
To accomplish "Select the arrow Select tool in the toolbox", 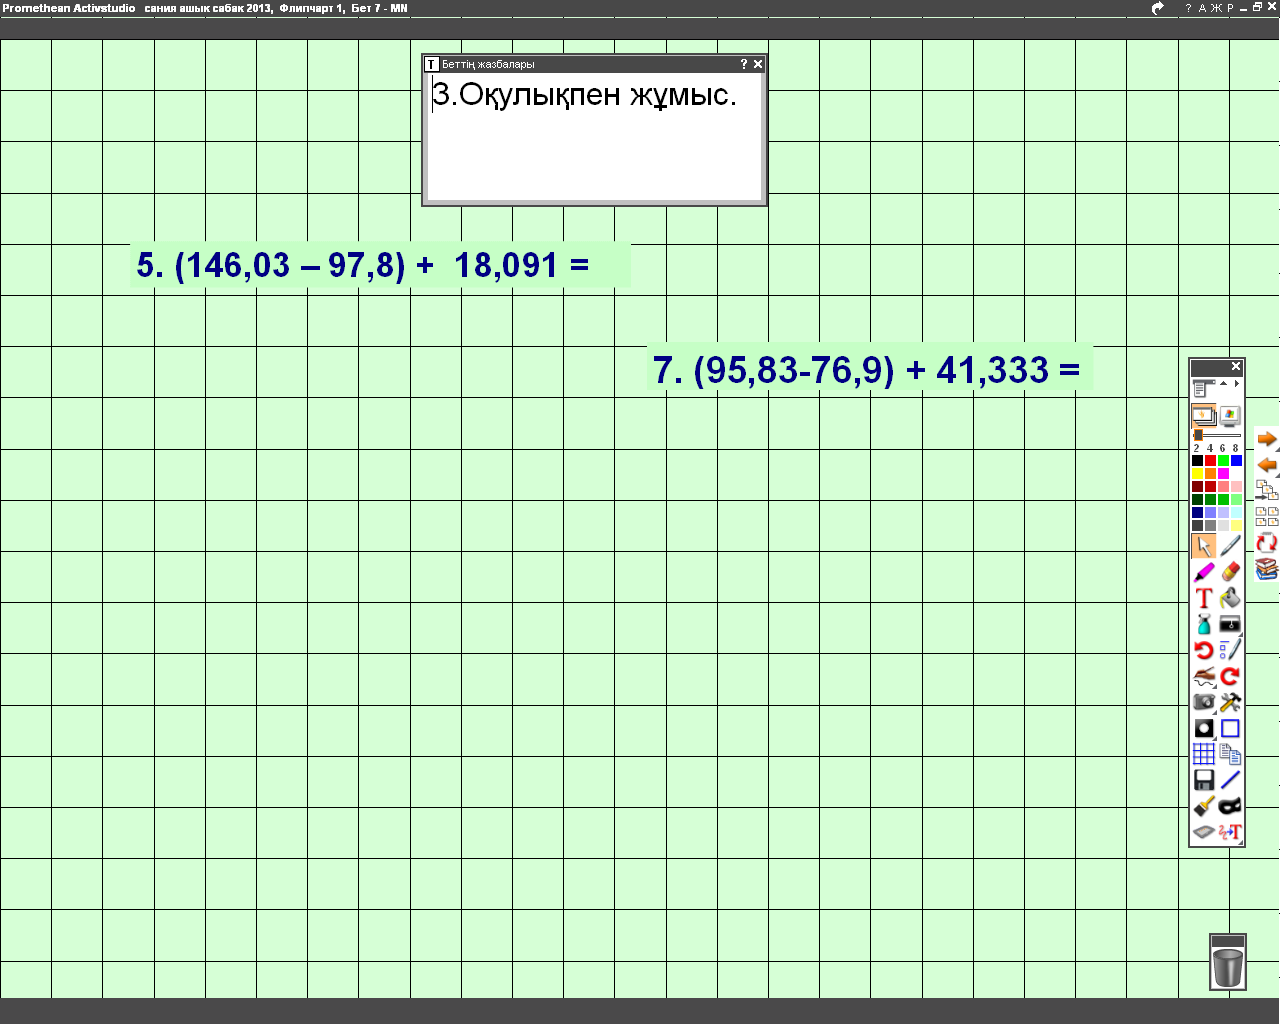I will (1204, 546).
